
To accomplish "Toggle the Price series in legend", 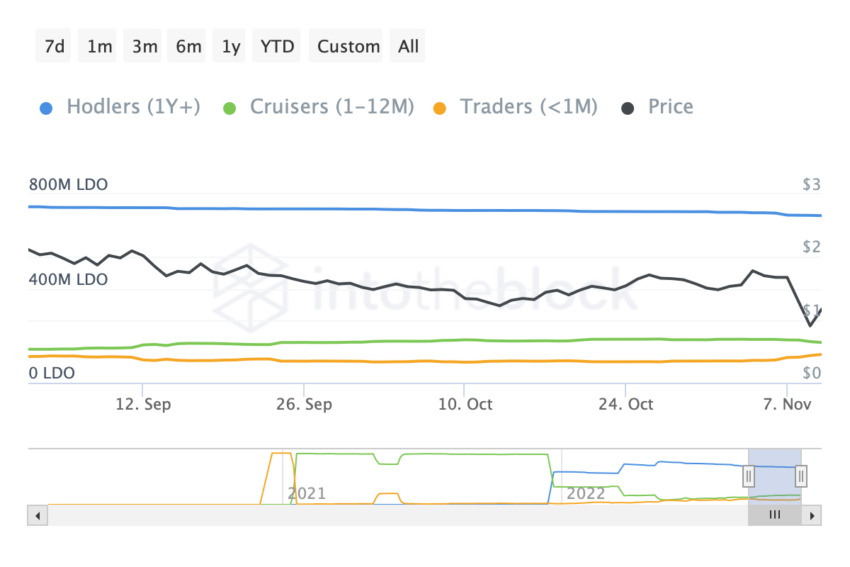I will click(x=670, y=107).
